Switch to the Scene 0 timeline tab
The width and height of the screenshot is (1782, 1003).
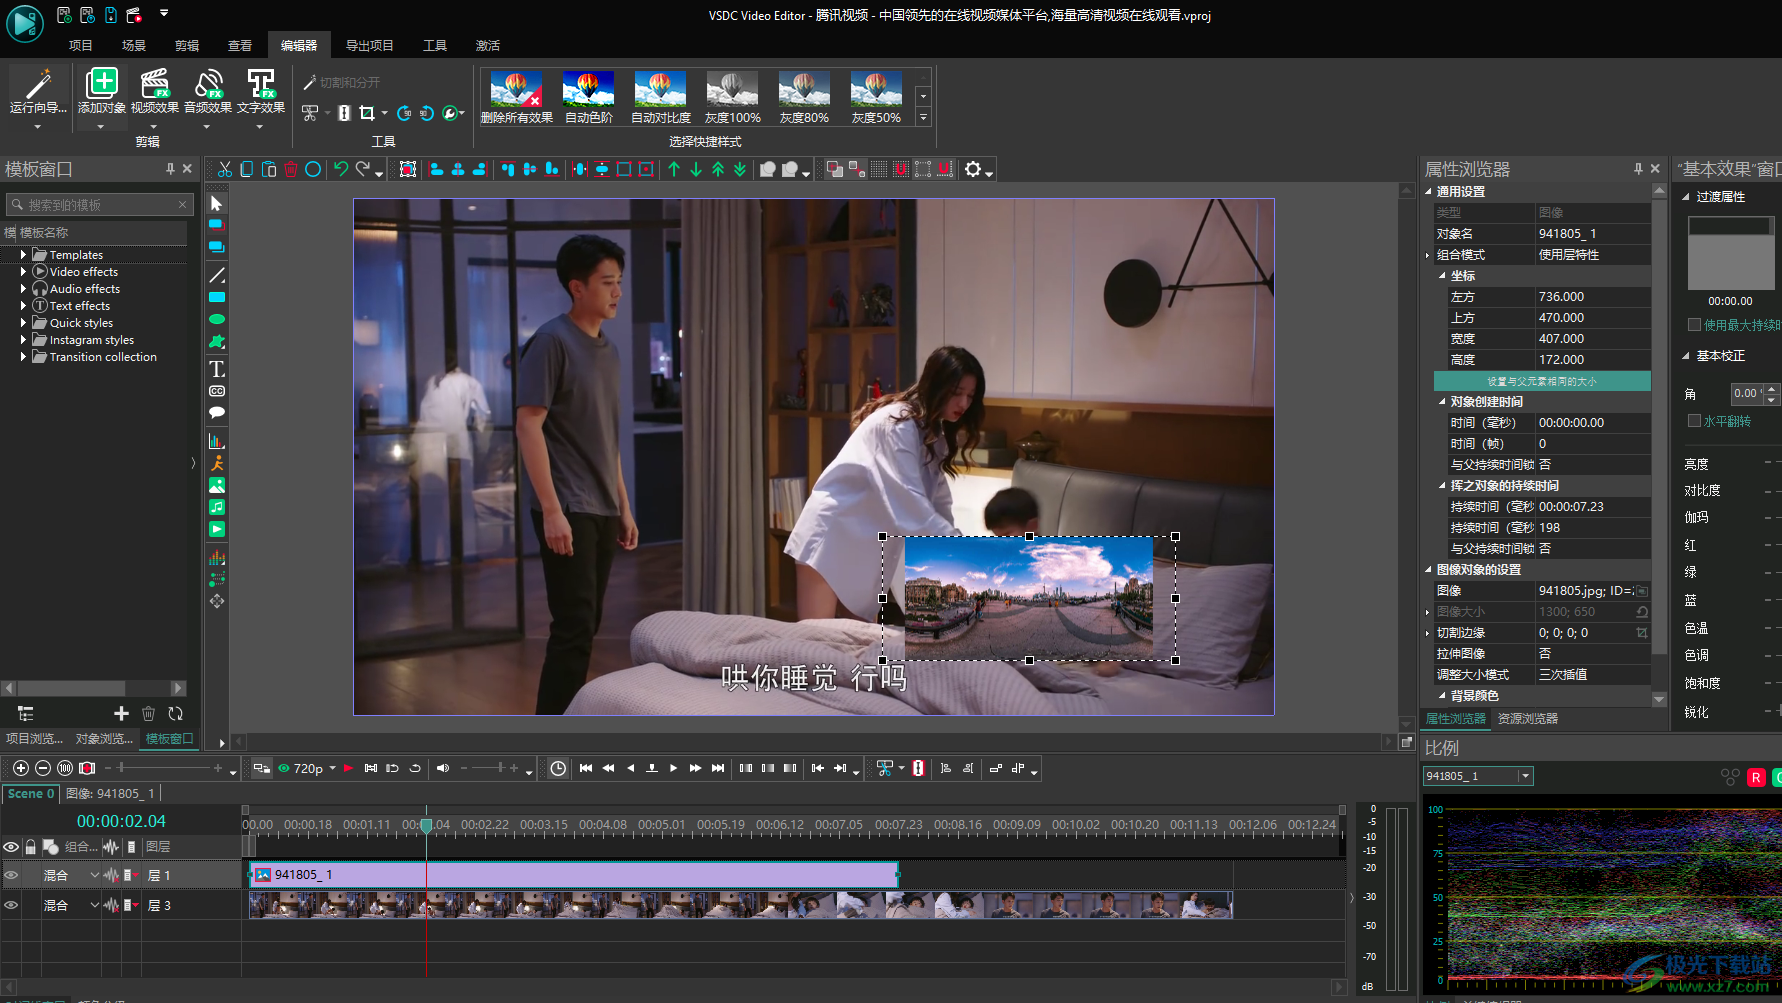point(31,793)
